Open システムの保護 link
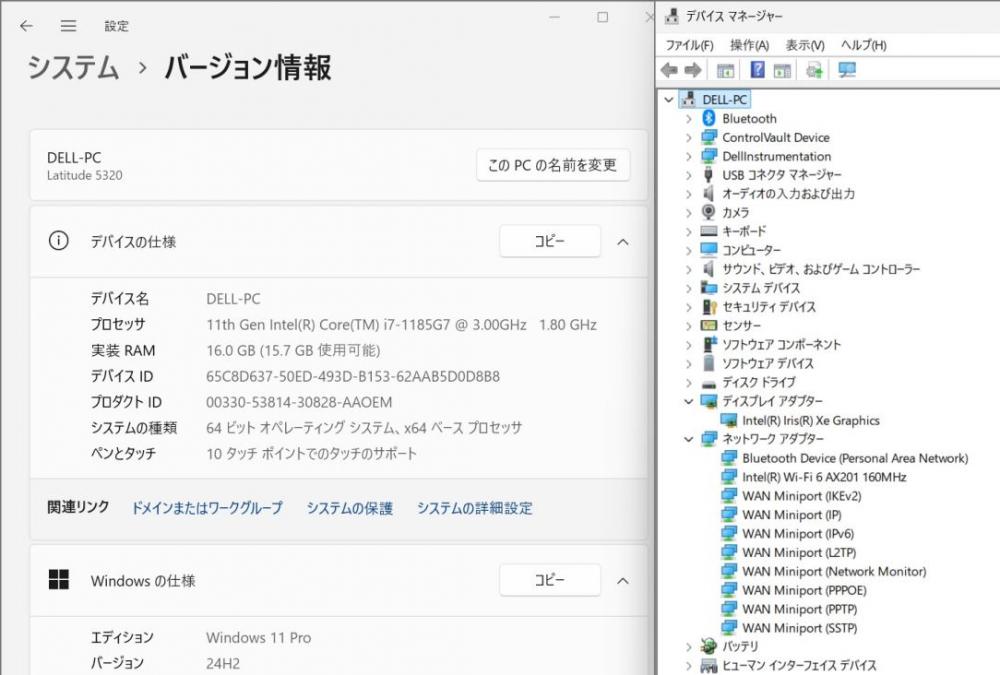This screenshot has width=1000, height=675. (x=349, y=508)
